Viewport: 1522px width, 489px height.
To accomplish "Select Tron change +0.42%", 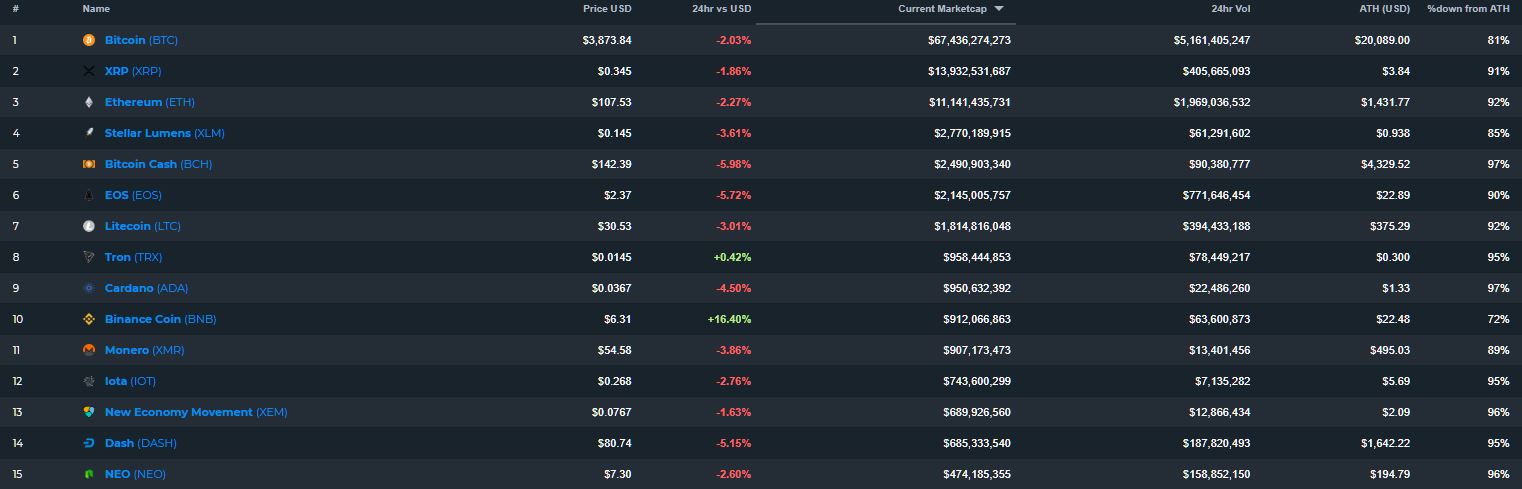I will coord(732,257).
